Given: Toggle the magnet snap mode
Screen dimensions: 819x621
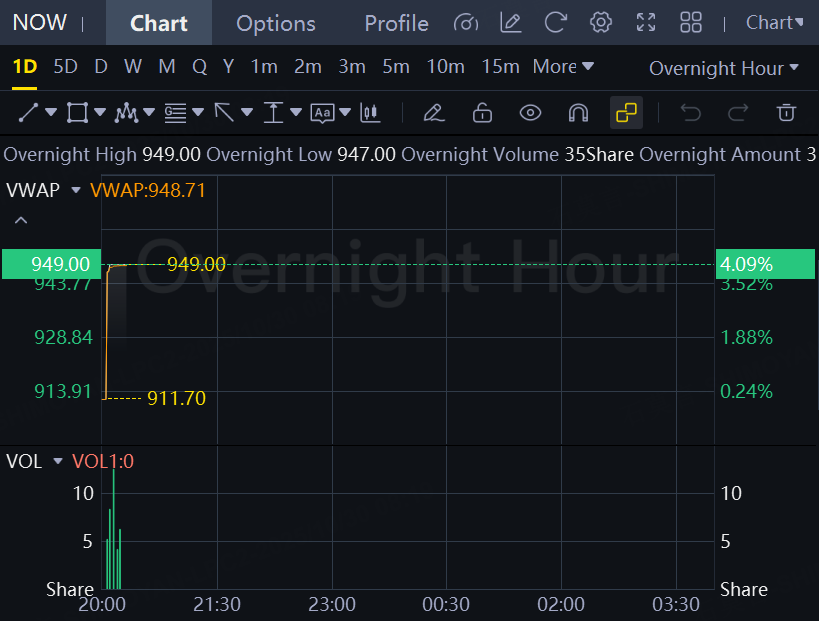Looking at the screenshot, I should coord(578,113).
